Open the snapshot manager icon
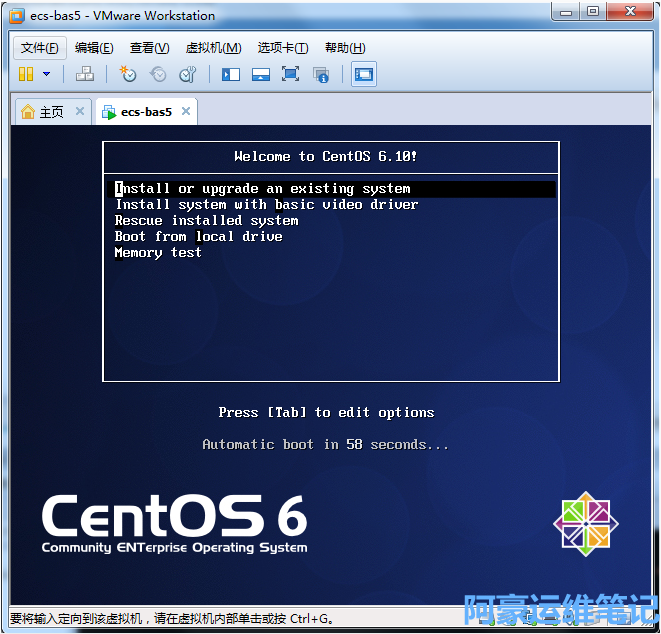This screenshot has height=634, width=661. tap(187, 74)
